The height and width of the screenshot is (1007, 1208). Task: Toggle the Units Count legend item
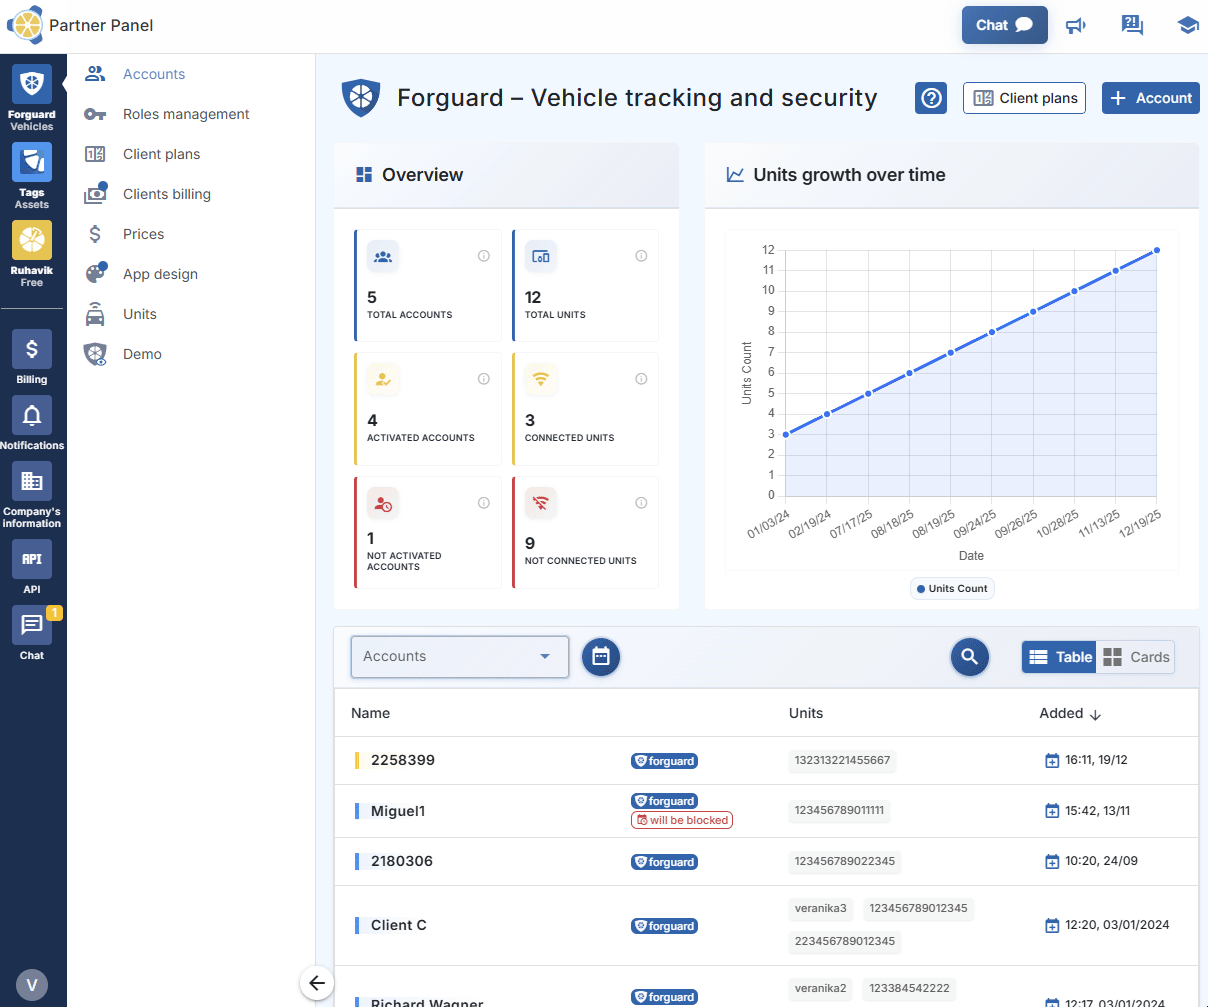(x=951, y=588)
